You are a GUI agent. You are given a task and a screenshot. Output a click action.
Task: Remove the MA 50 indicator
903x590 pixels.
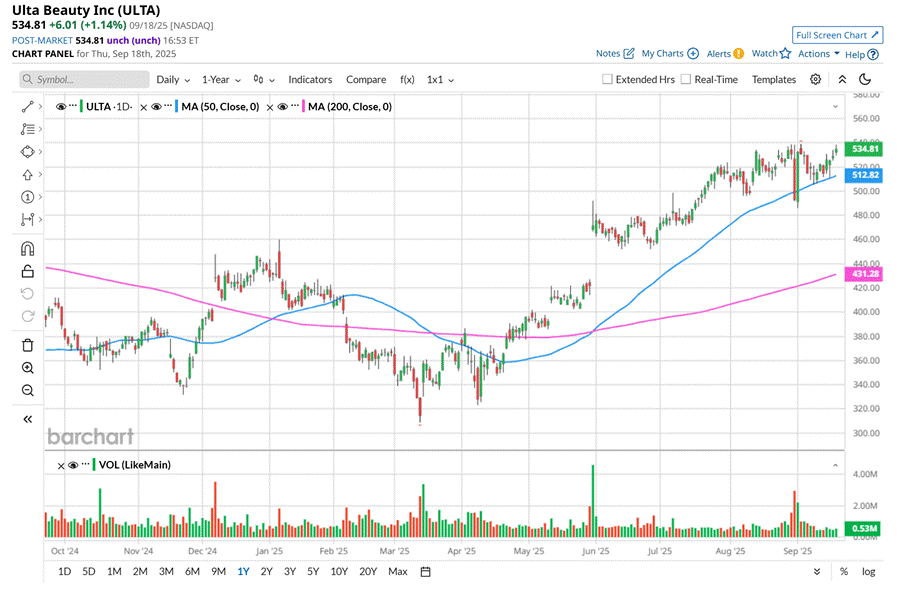tap(144, 107)
